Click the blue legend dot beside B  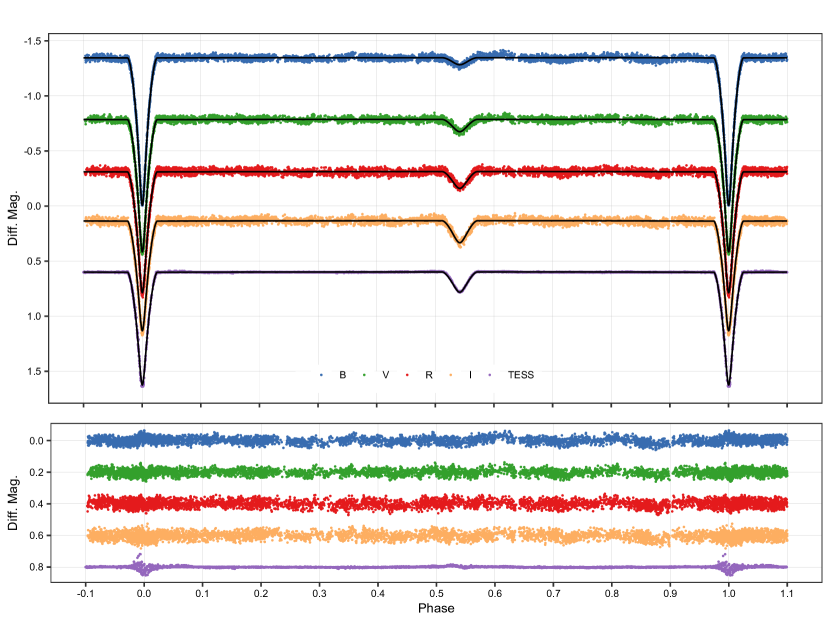(321, 375)
